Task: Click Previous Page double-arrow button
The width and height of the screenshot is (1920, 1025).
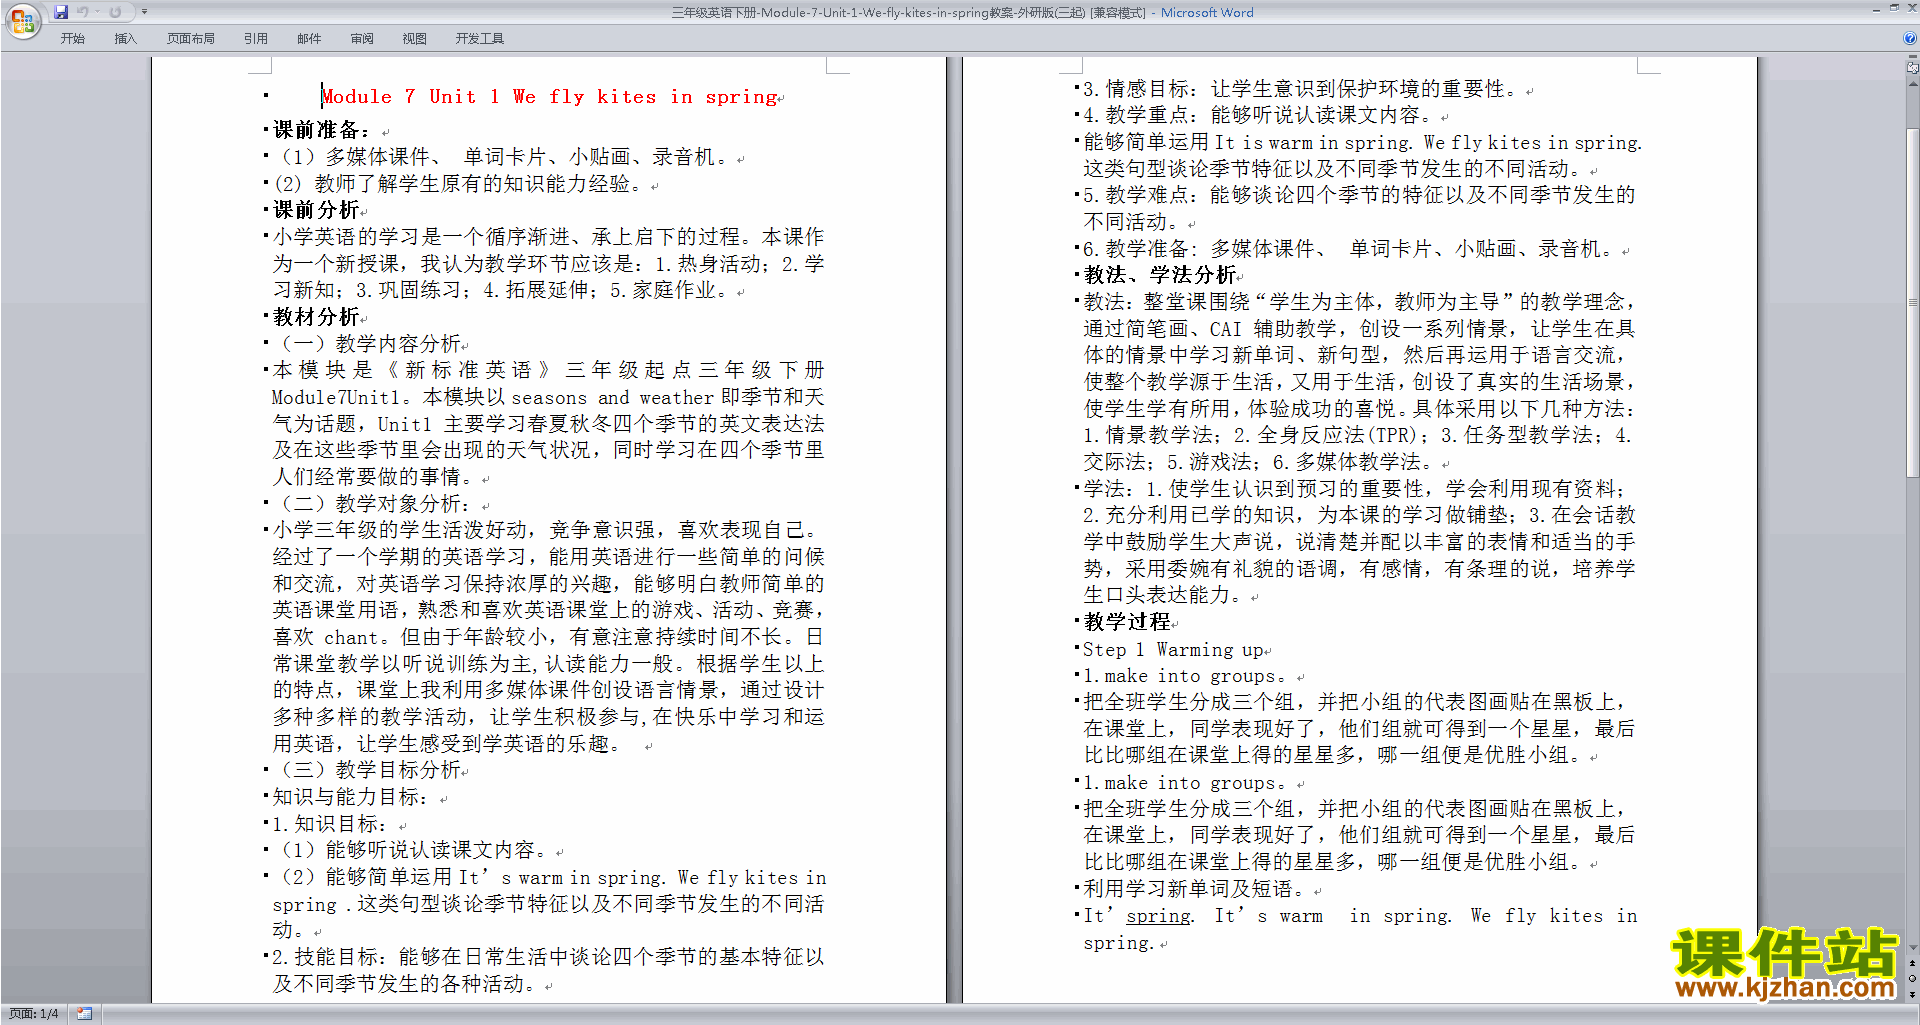Action: pyautogui.click(x=1912, y=964)
